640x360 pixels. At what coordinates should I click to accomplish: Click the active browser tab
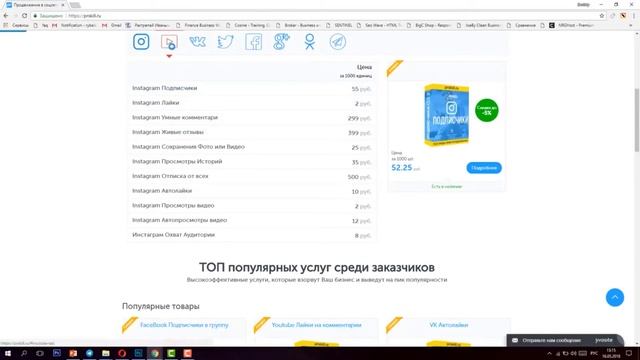point(35,5)
